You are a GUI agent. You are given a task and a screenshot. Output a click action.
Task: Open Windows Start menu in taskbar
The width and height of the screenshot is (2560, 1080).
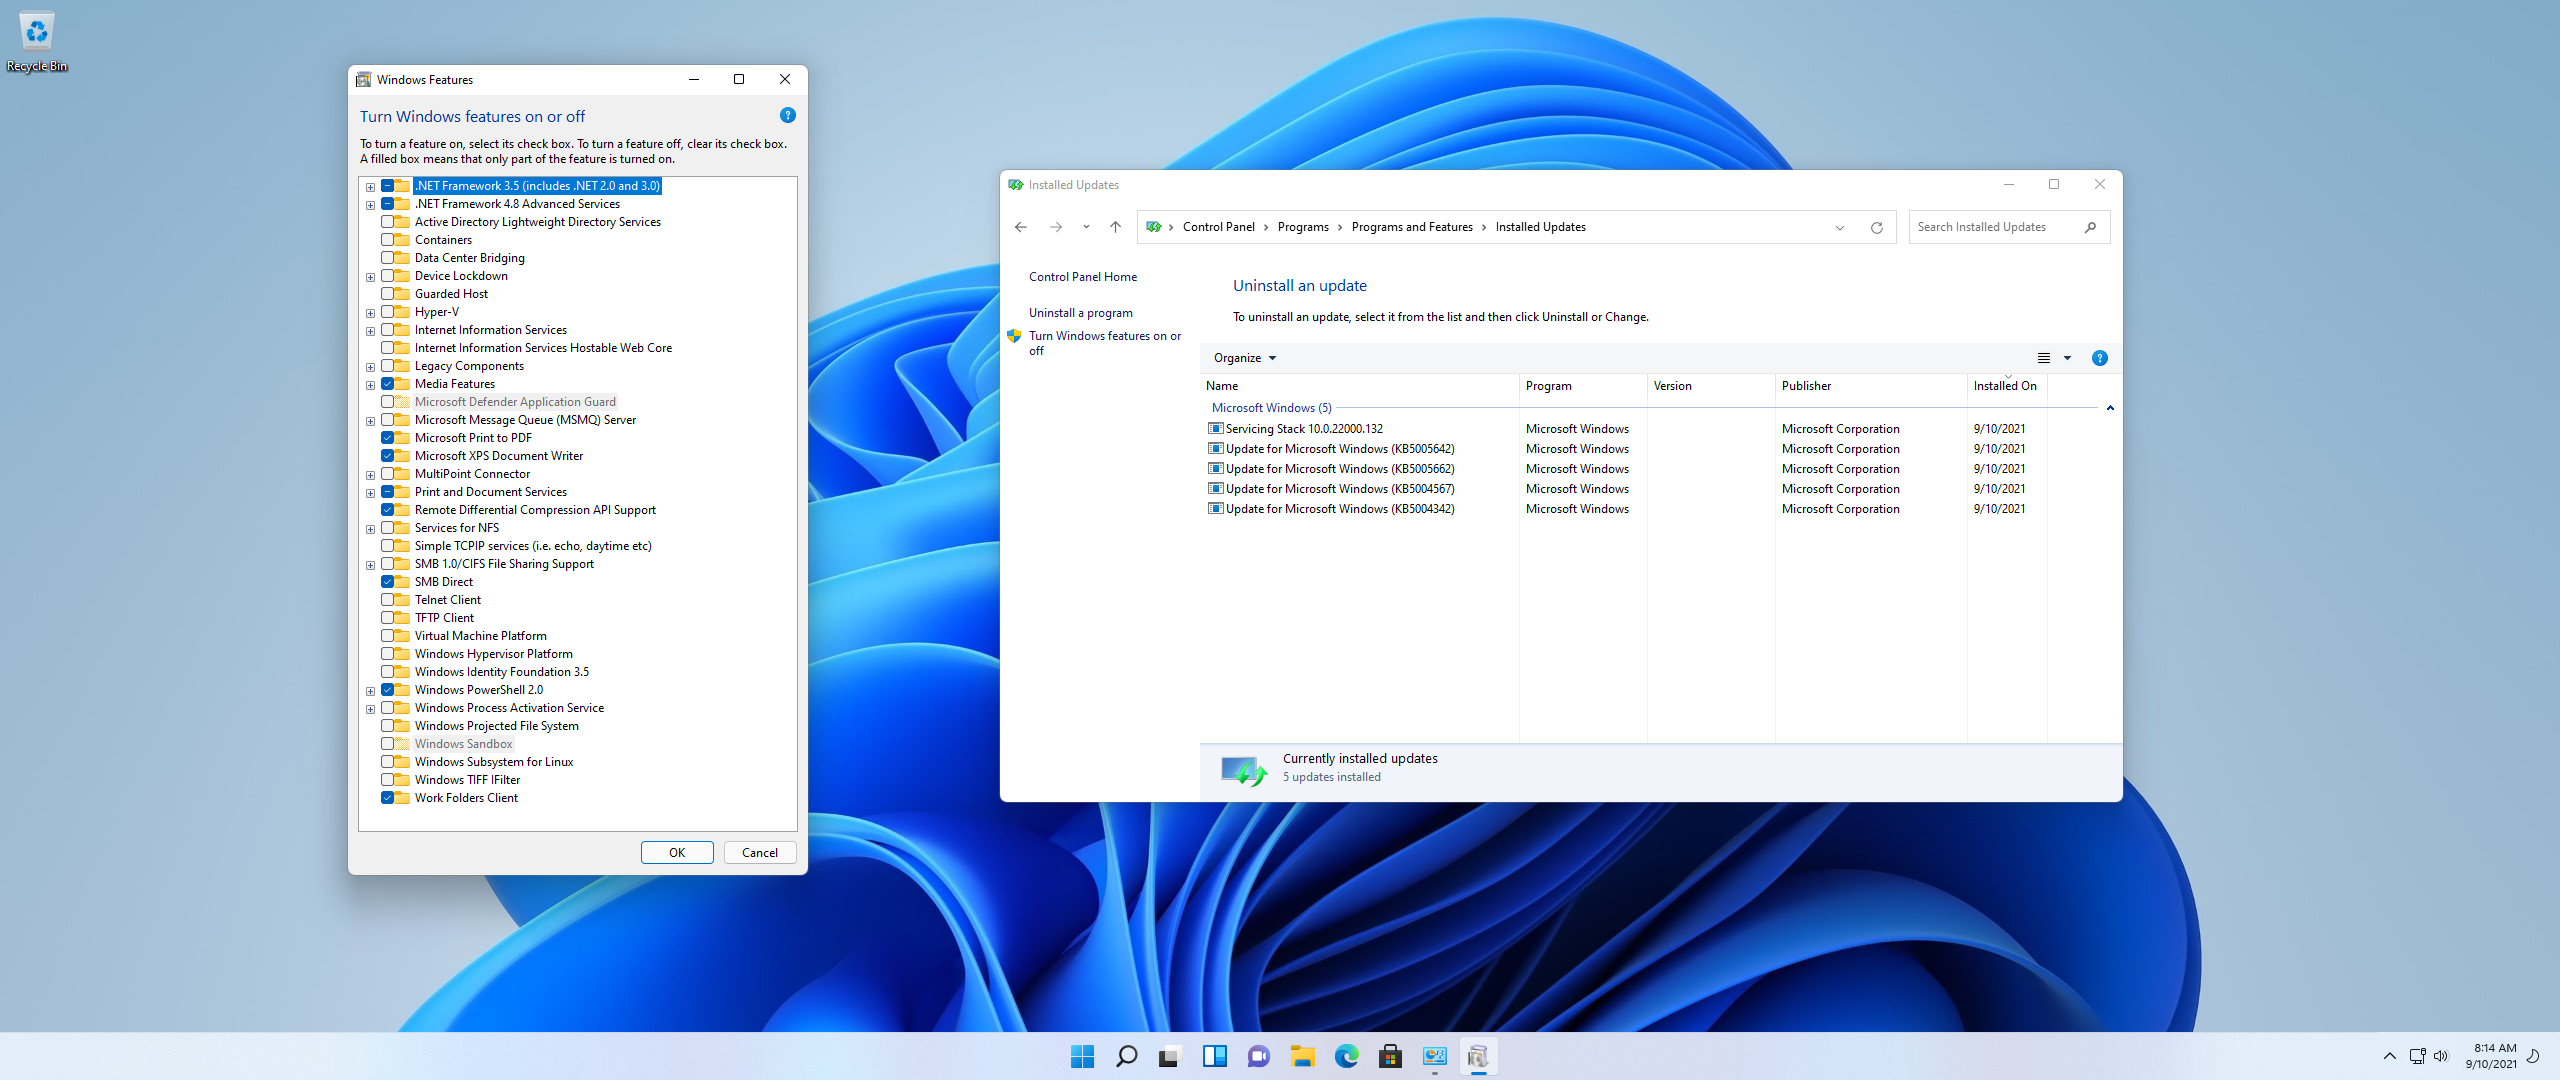pyautogui.click(x=1083, y=1056)
